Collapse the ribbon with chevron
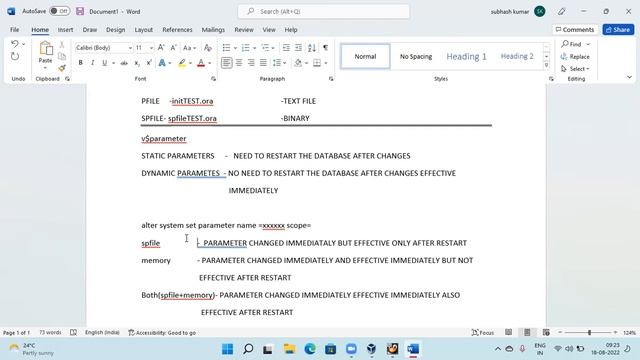Image resolution: width=640 pixels, height=360 pixels. pos(629,77)
